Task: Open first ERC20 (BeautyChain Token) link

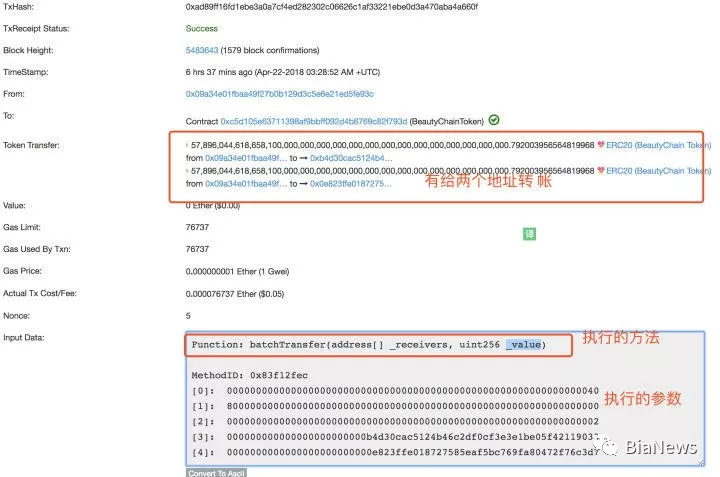Action: coord(658,145)
